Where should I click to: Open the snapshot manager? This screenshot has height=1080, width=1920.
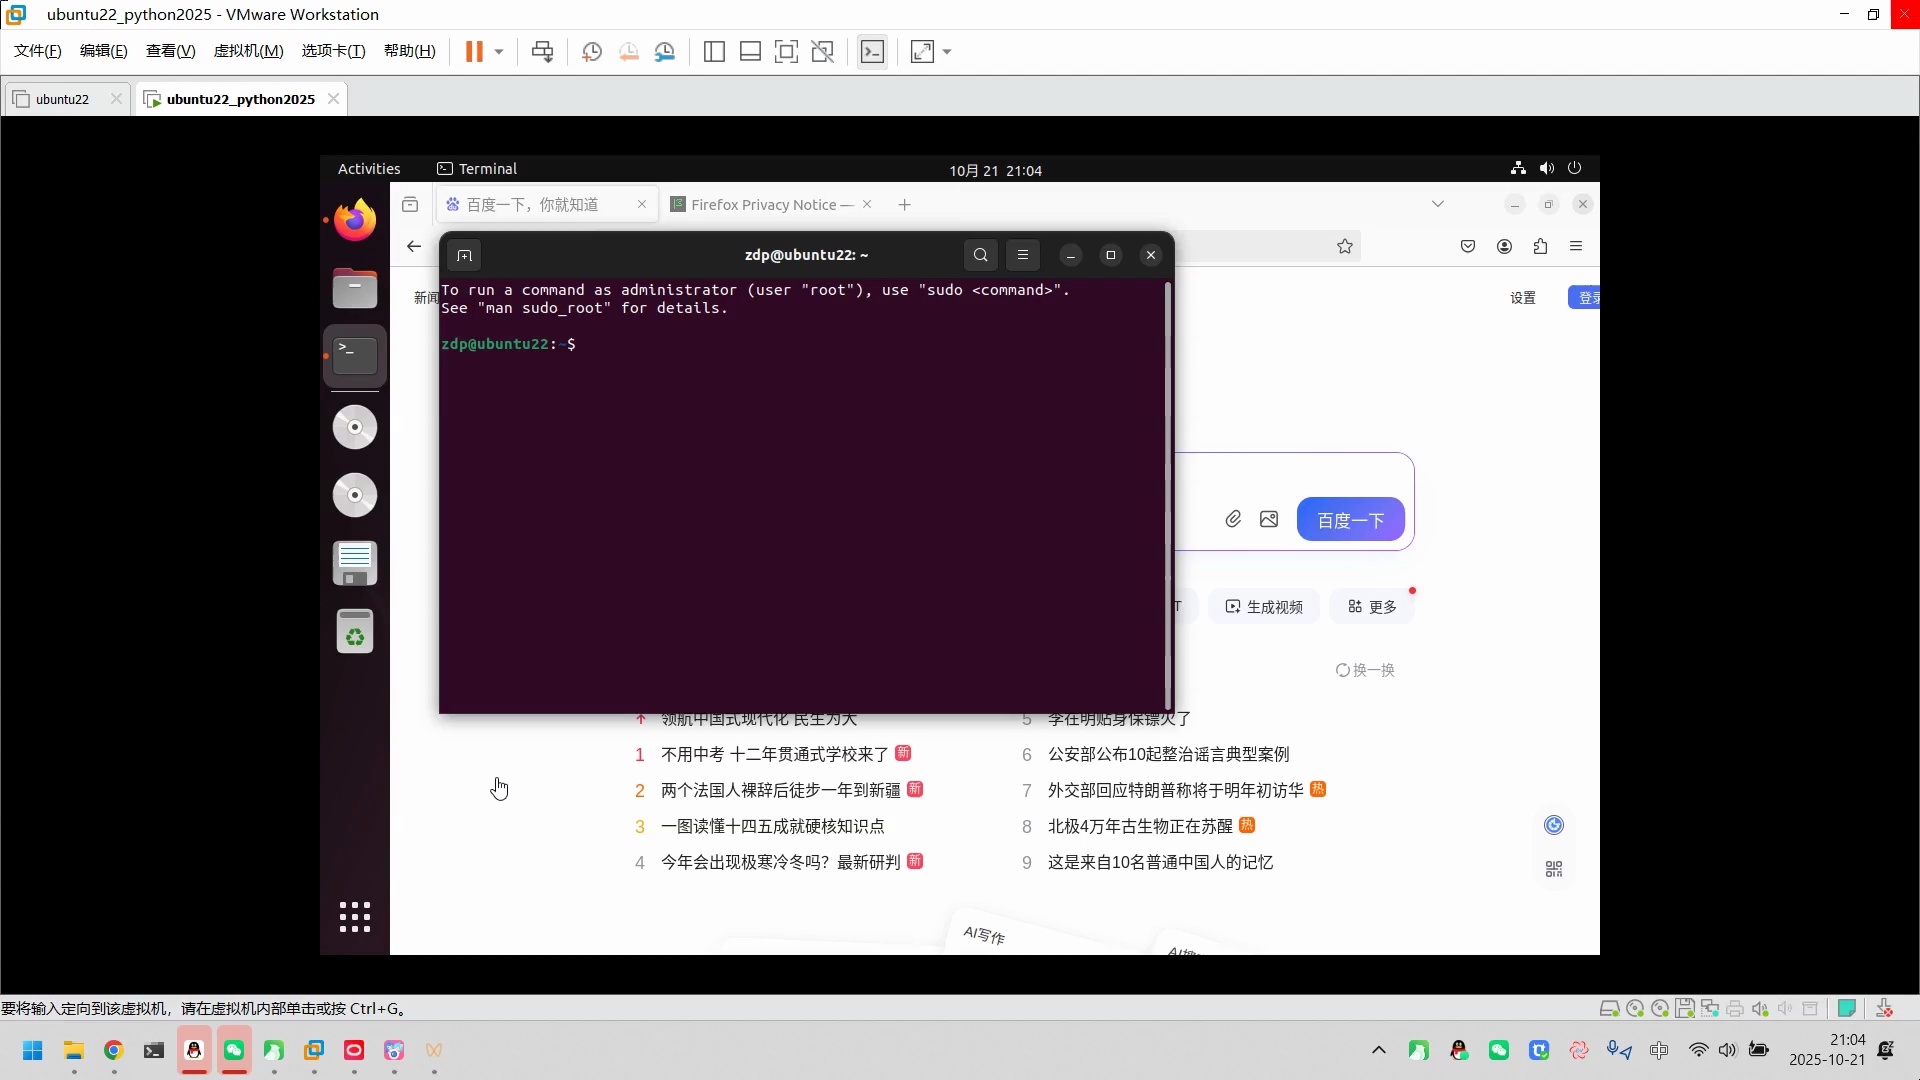(665, 52)
